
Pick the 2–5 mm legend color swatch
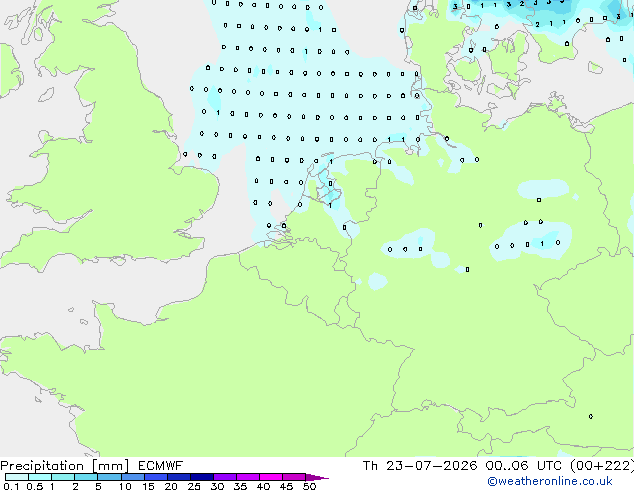pos(86,477)
